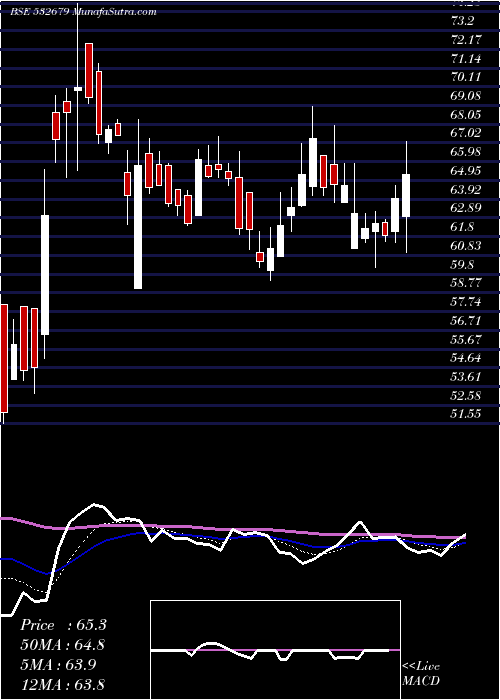The width and height of the screenshot is (500, 700).
Task: Click the 65.98 price axis label
Action: pyautogui.click(x=466, y=152)
